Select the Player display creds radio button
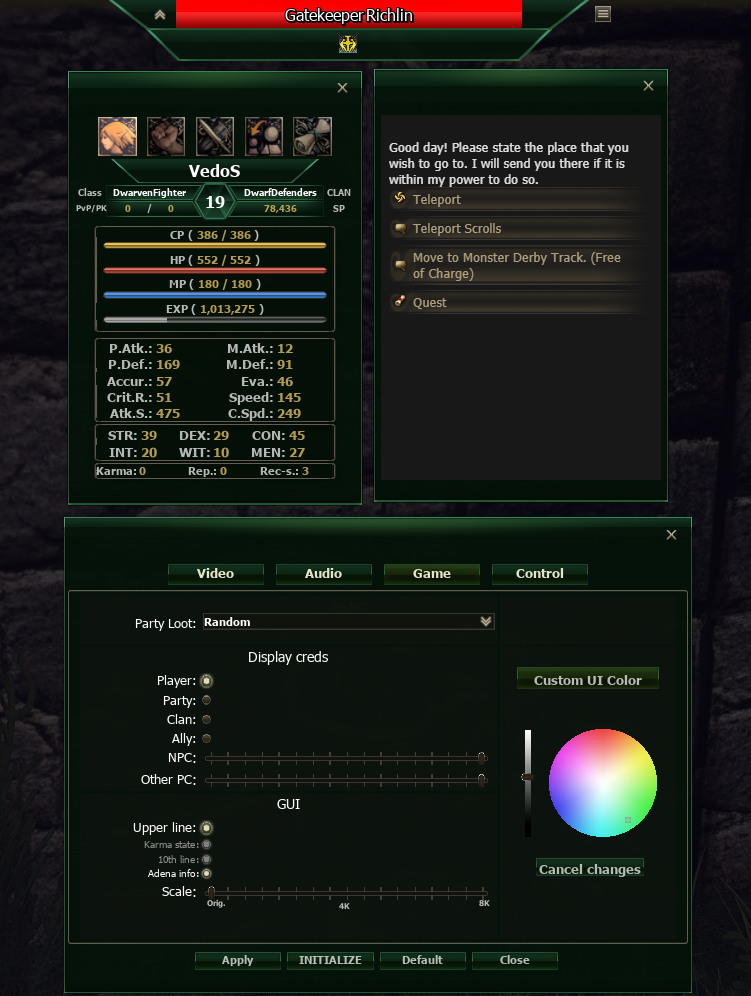The width and height of the screenshot is (751, 996). coord(206,681)
